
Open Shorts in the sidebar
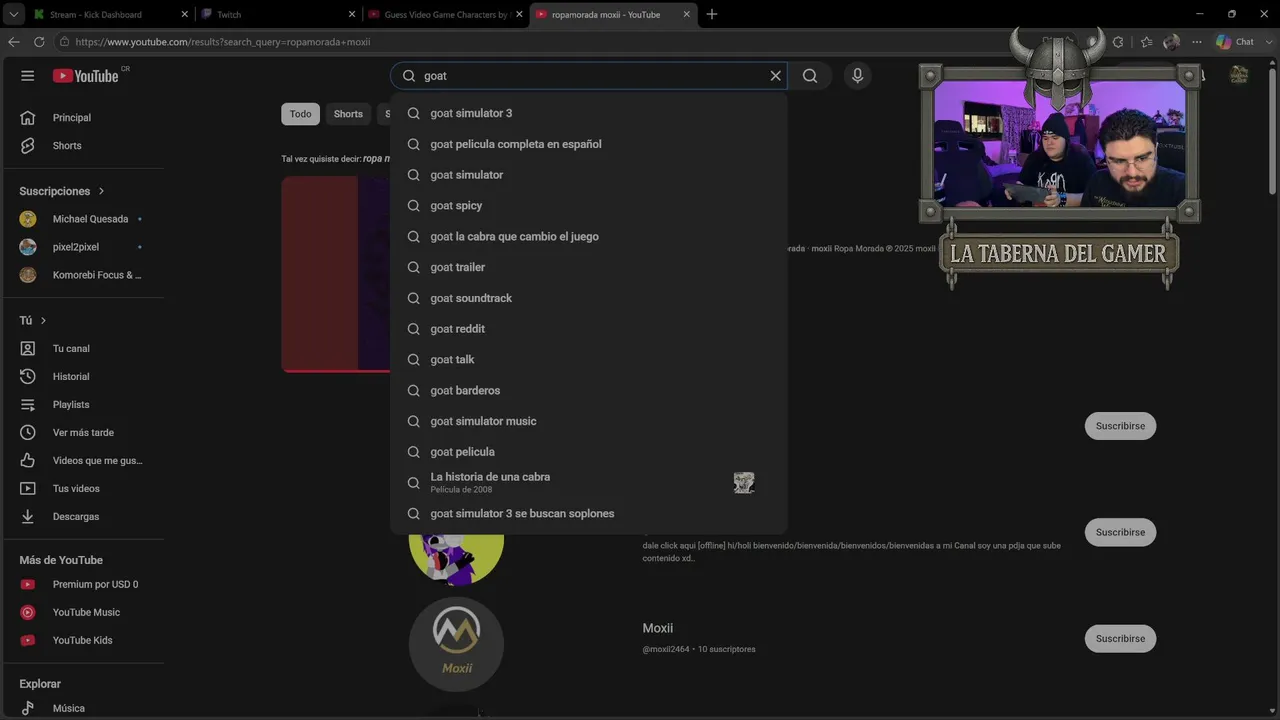tap(84, 146)
